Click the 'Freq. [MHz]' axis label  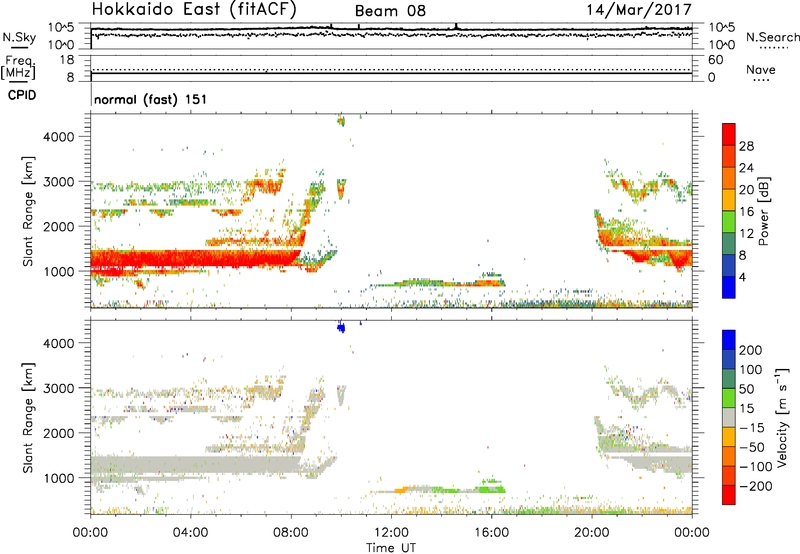coord(18,68)
